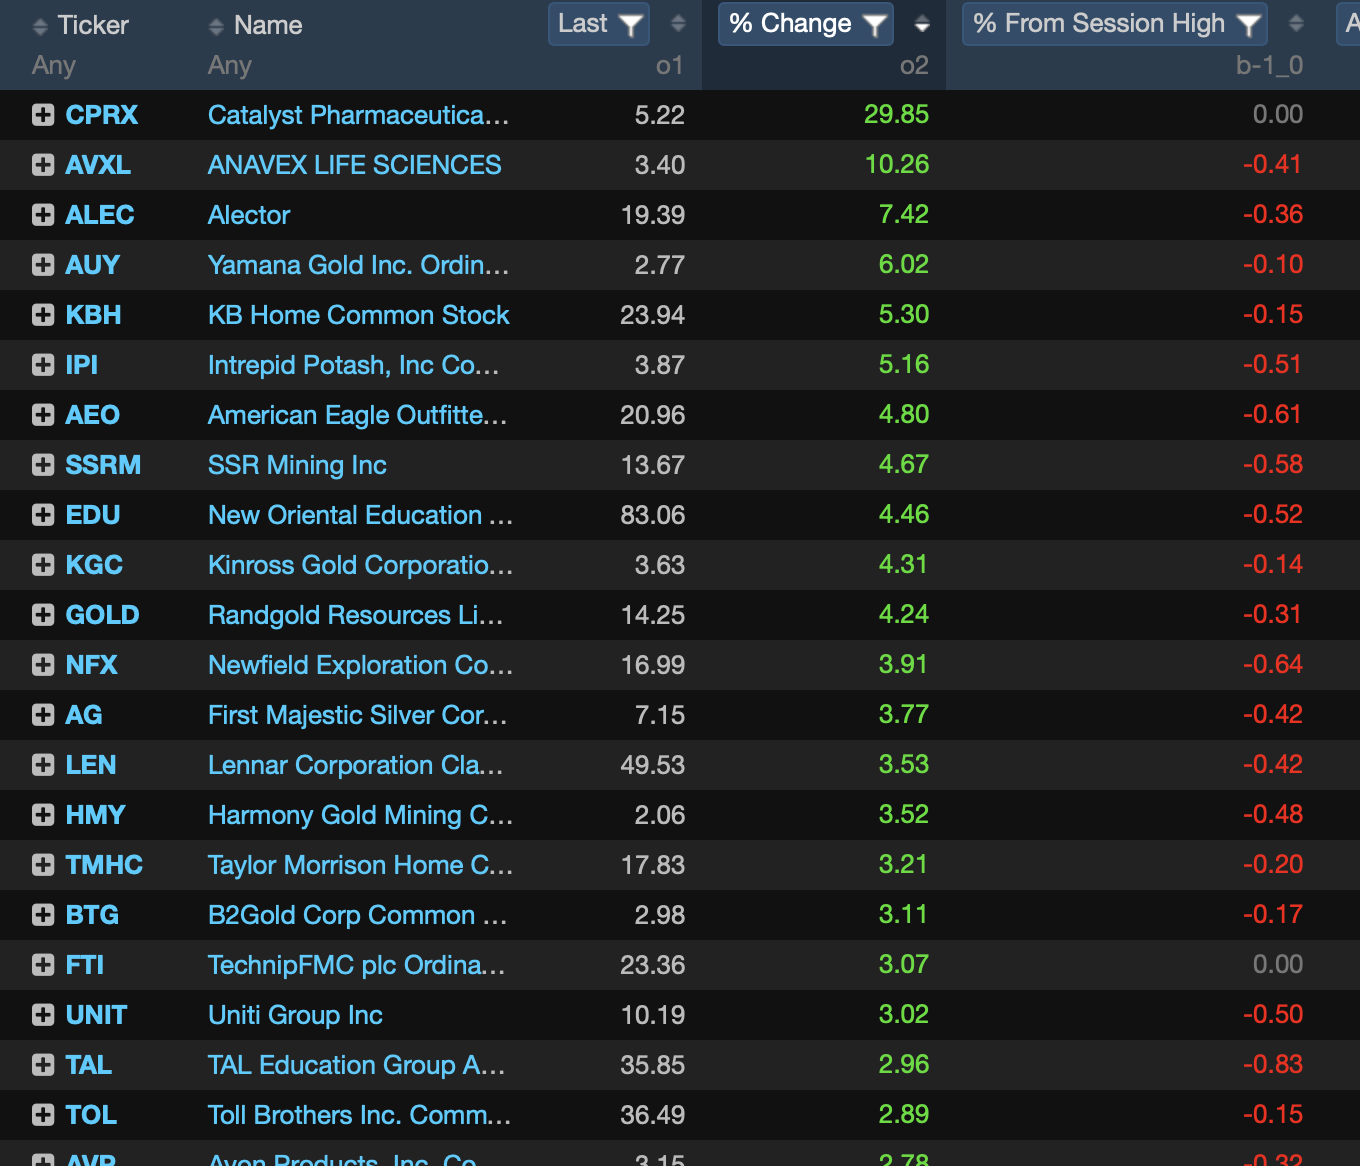Open the GOLD ticker link
The width and height of the screenshot is (1360, 1166).
pos(103,615)
